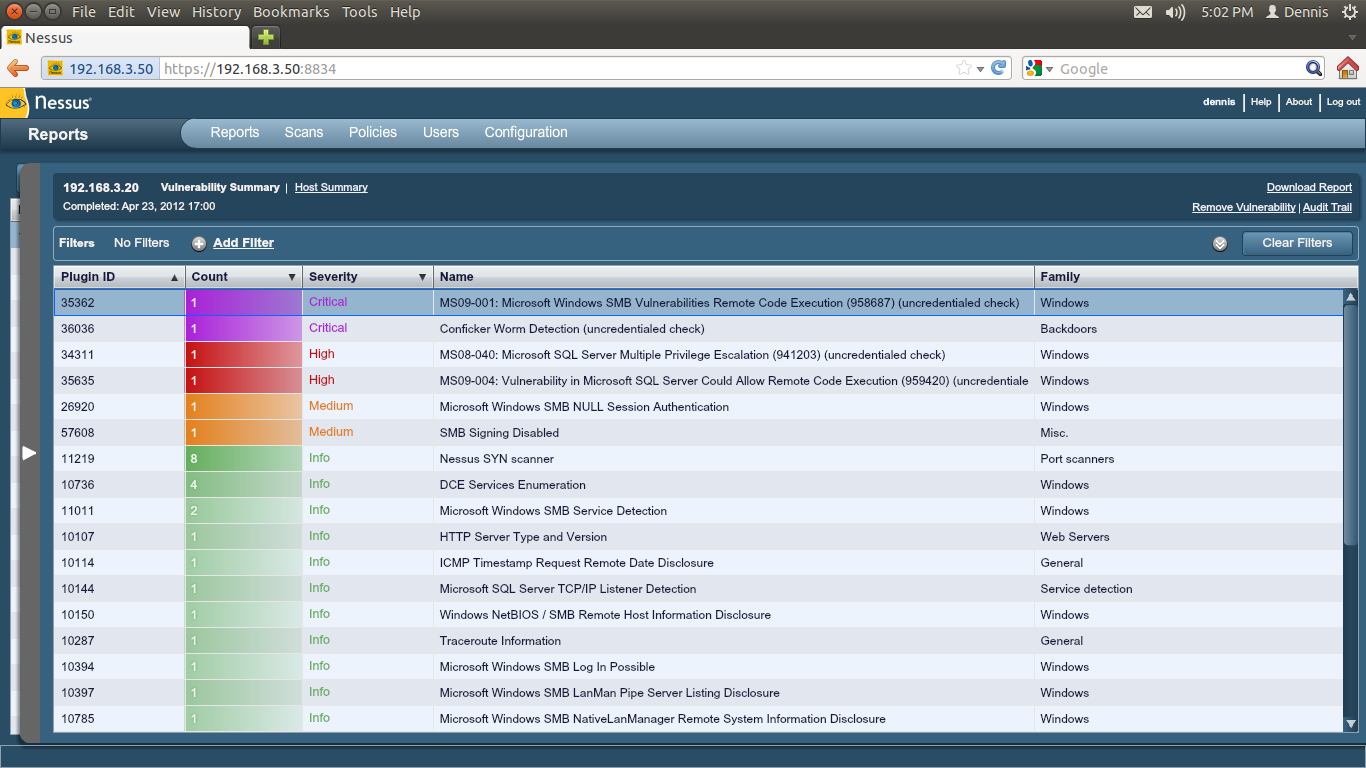Screen dimensions: 1366x768
Task: Open the volume control in the top panel
Action: click(x=1175, y=12)
